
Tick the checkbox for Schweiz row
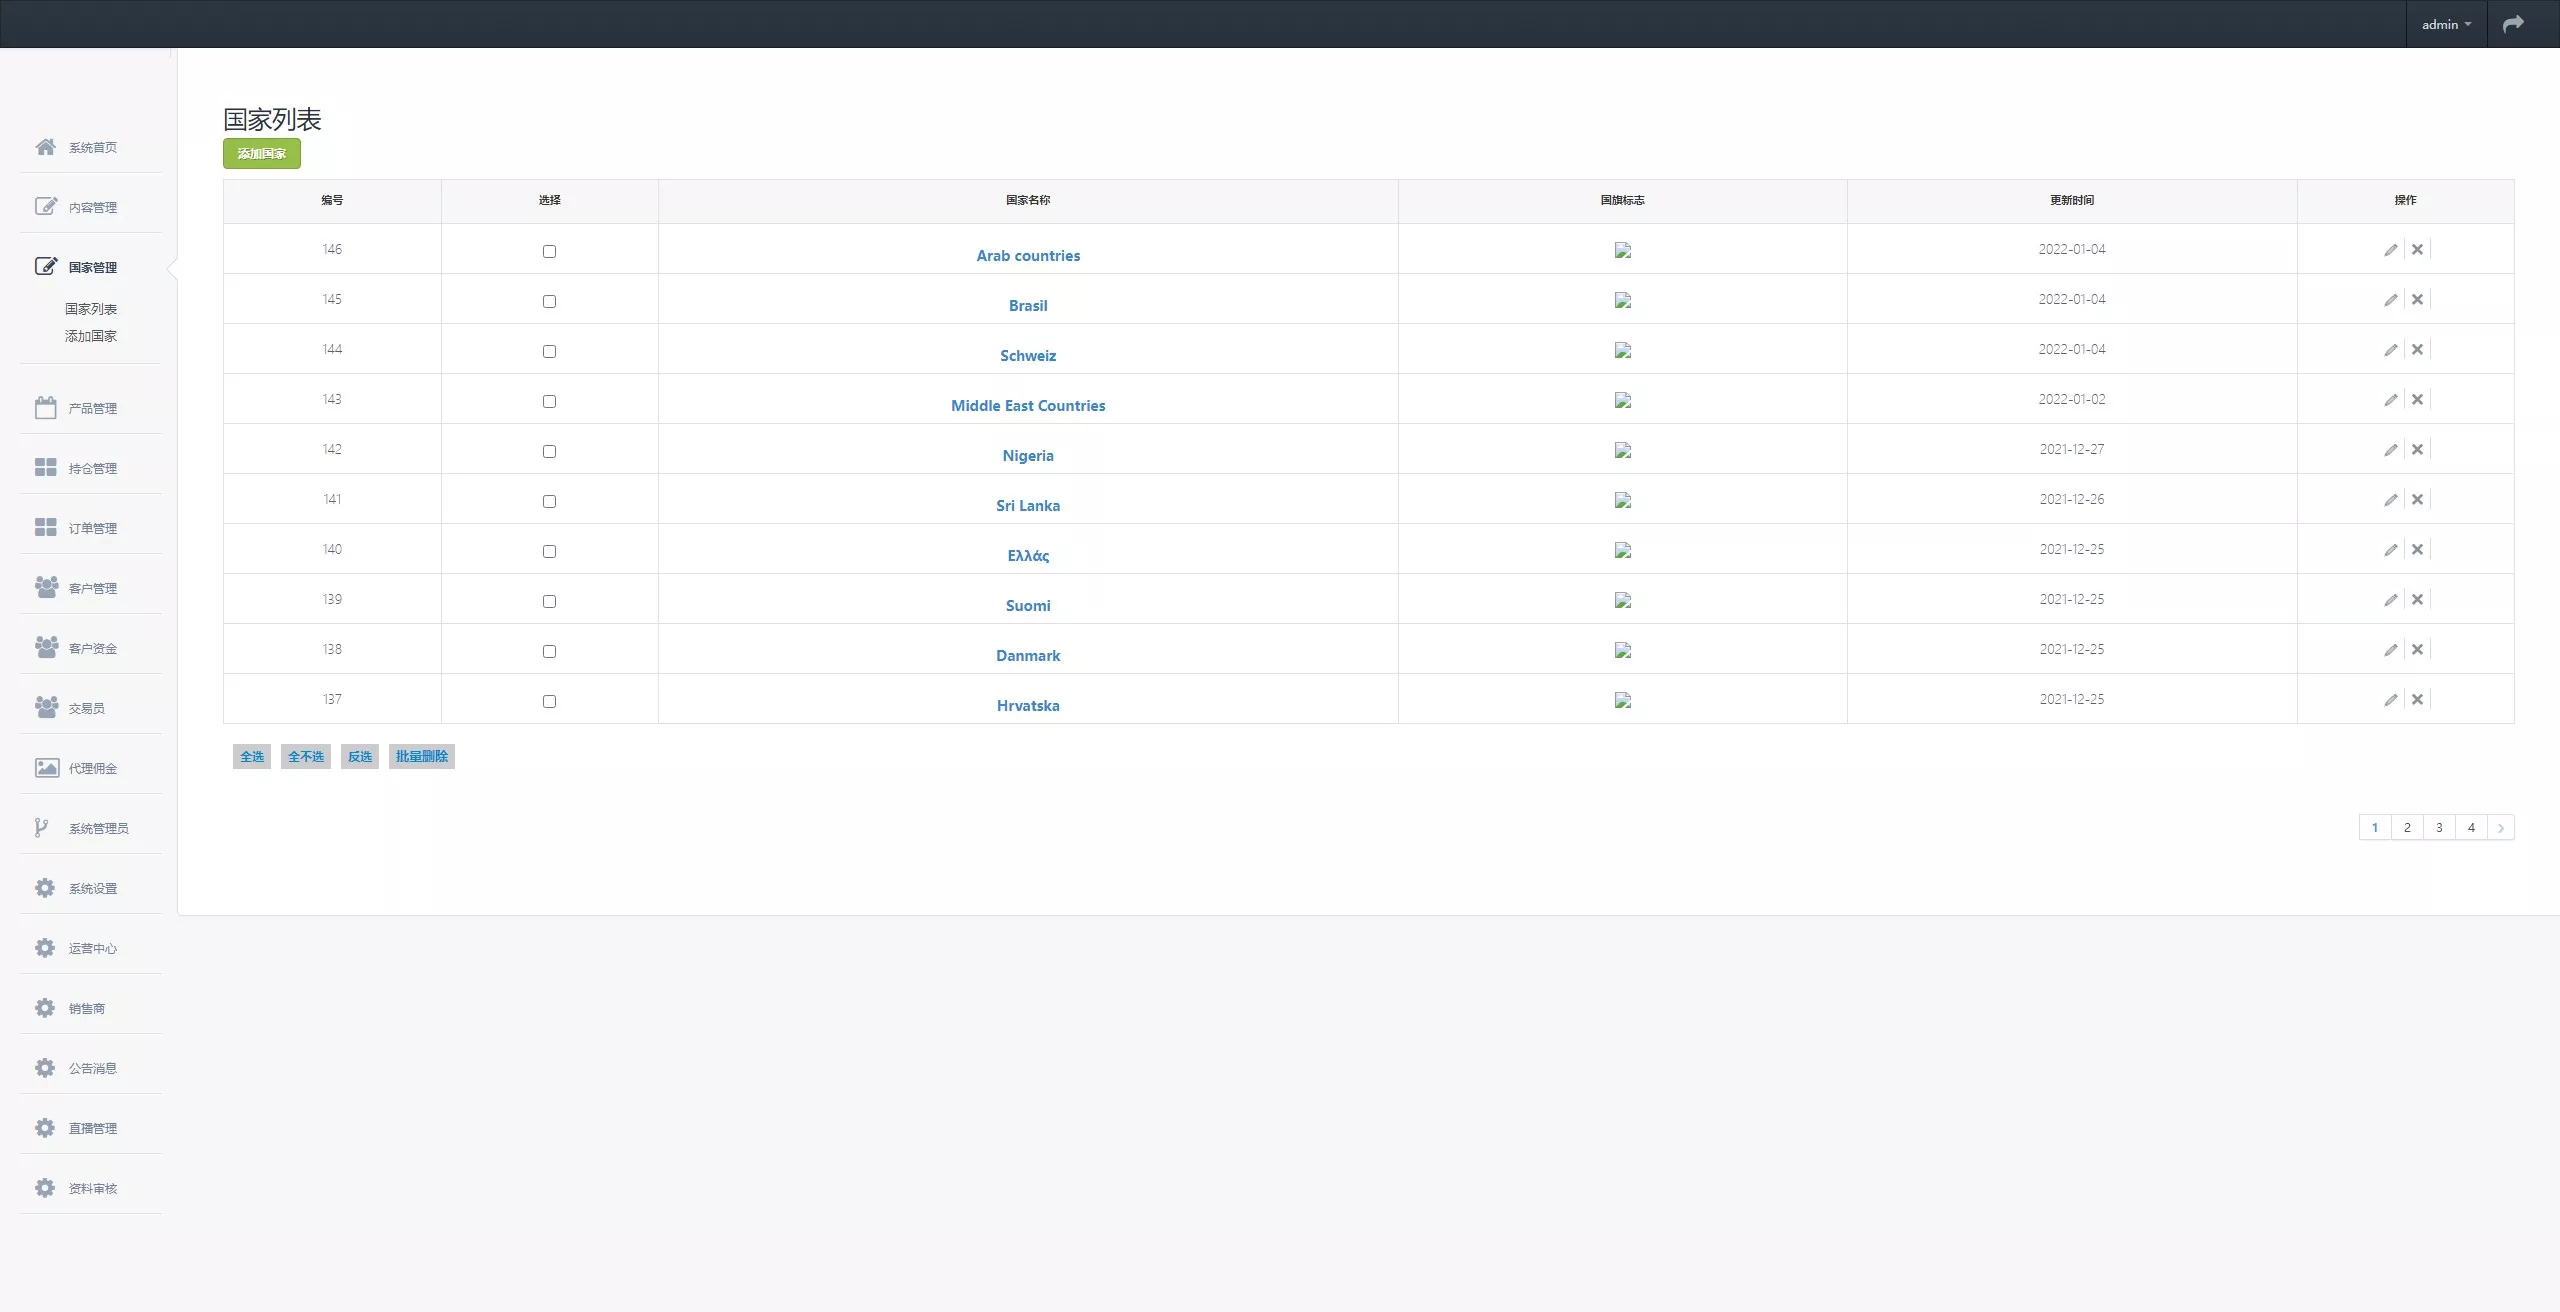[549, 351]
